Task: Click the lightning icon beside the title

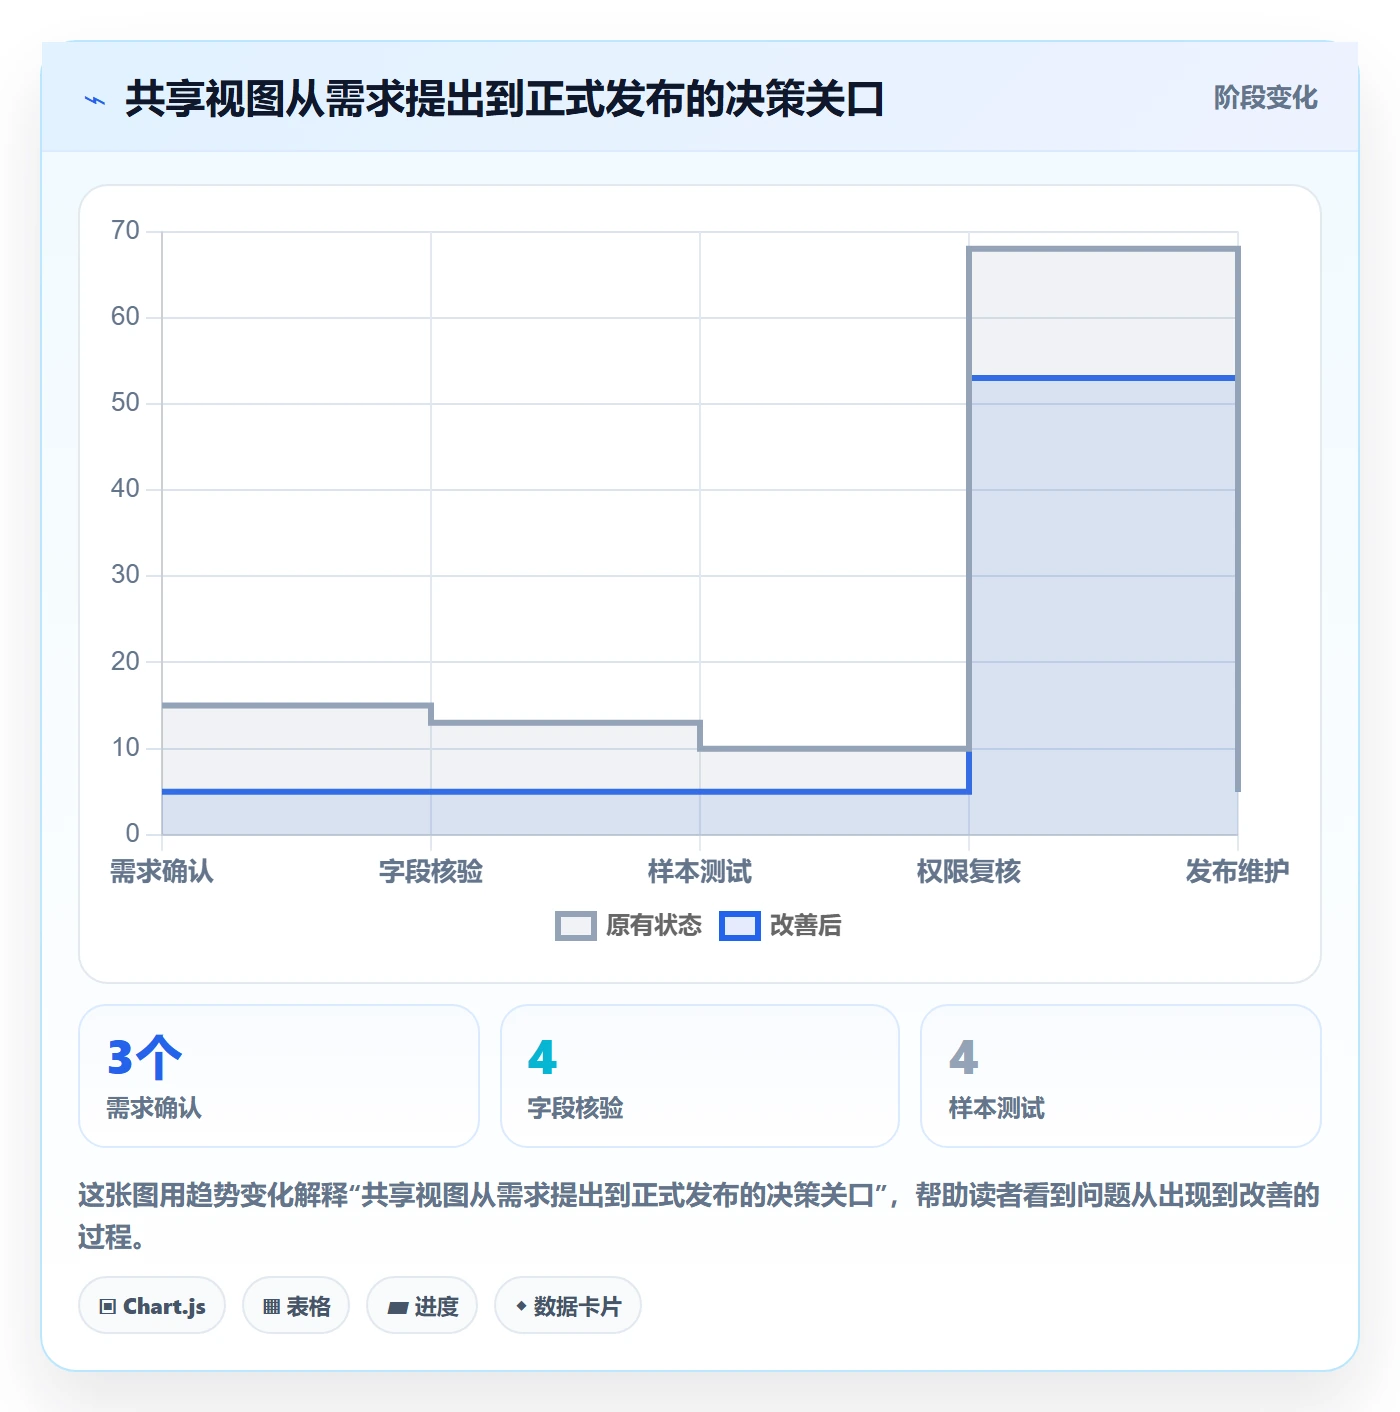Action: coord(95,100)
